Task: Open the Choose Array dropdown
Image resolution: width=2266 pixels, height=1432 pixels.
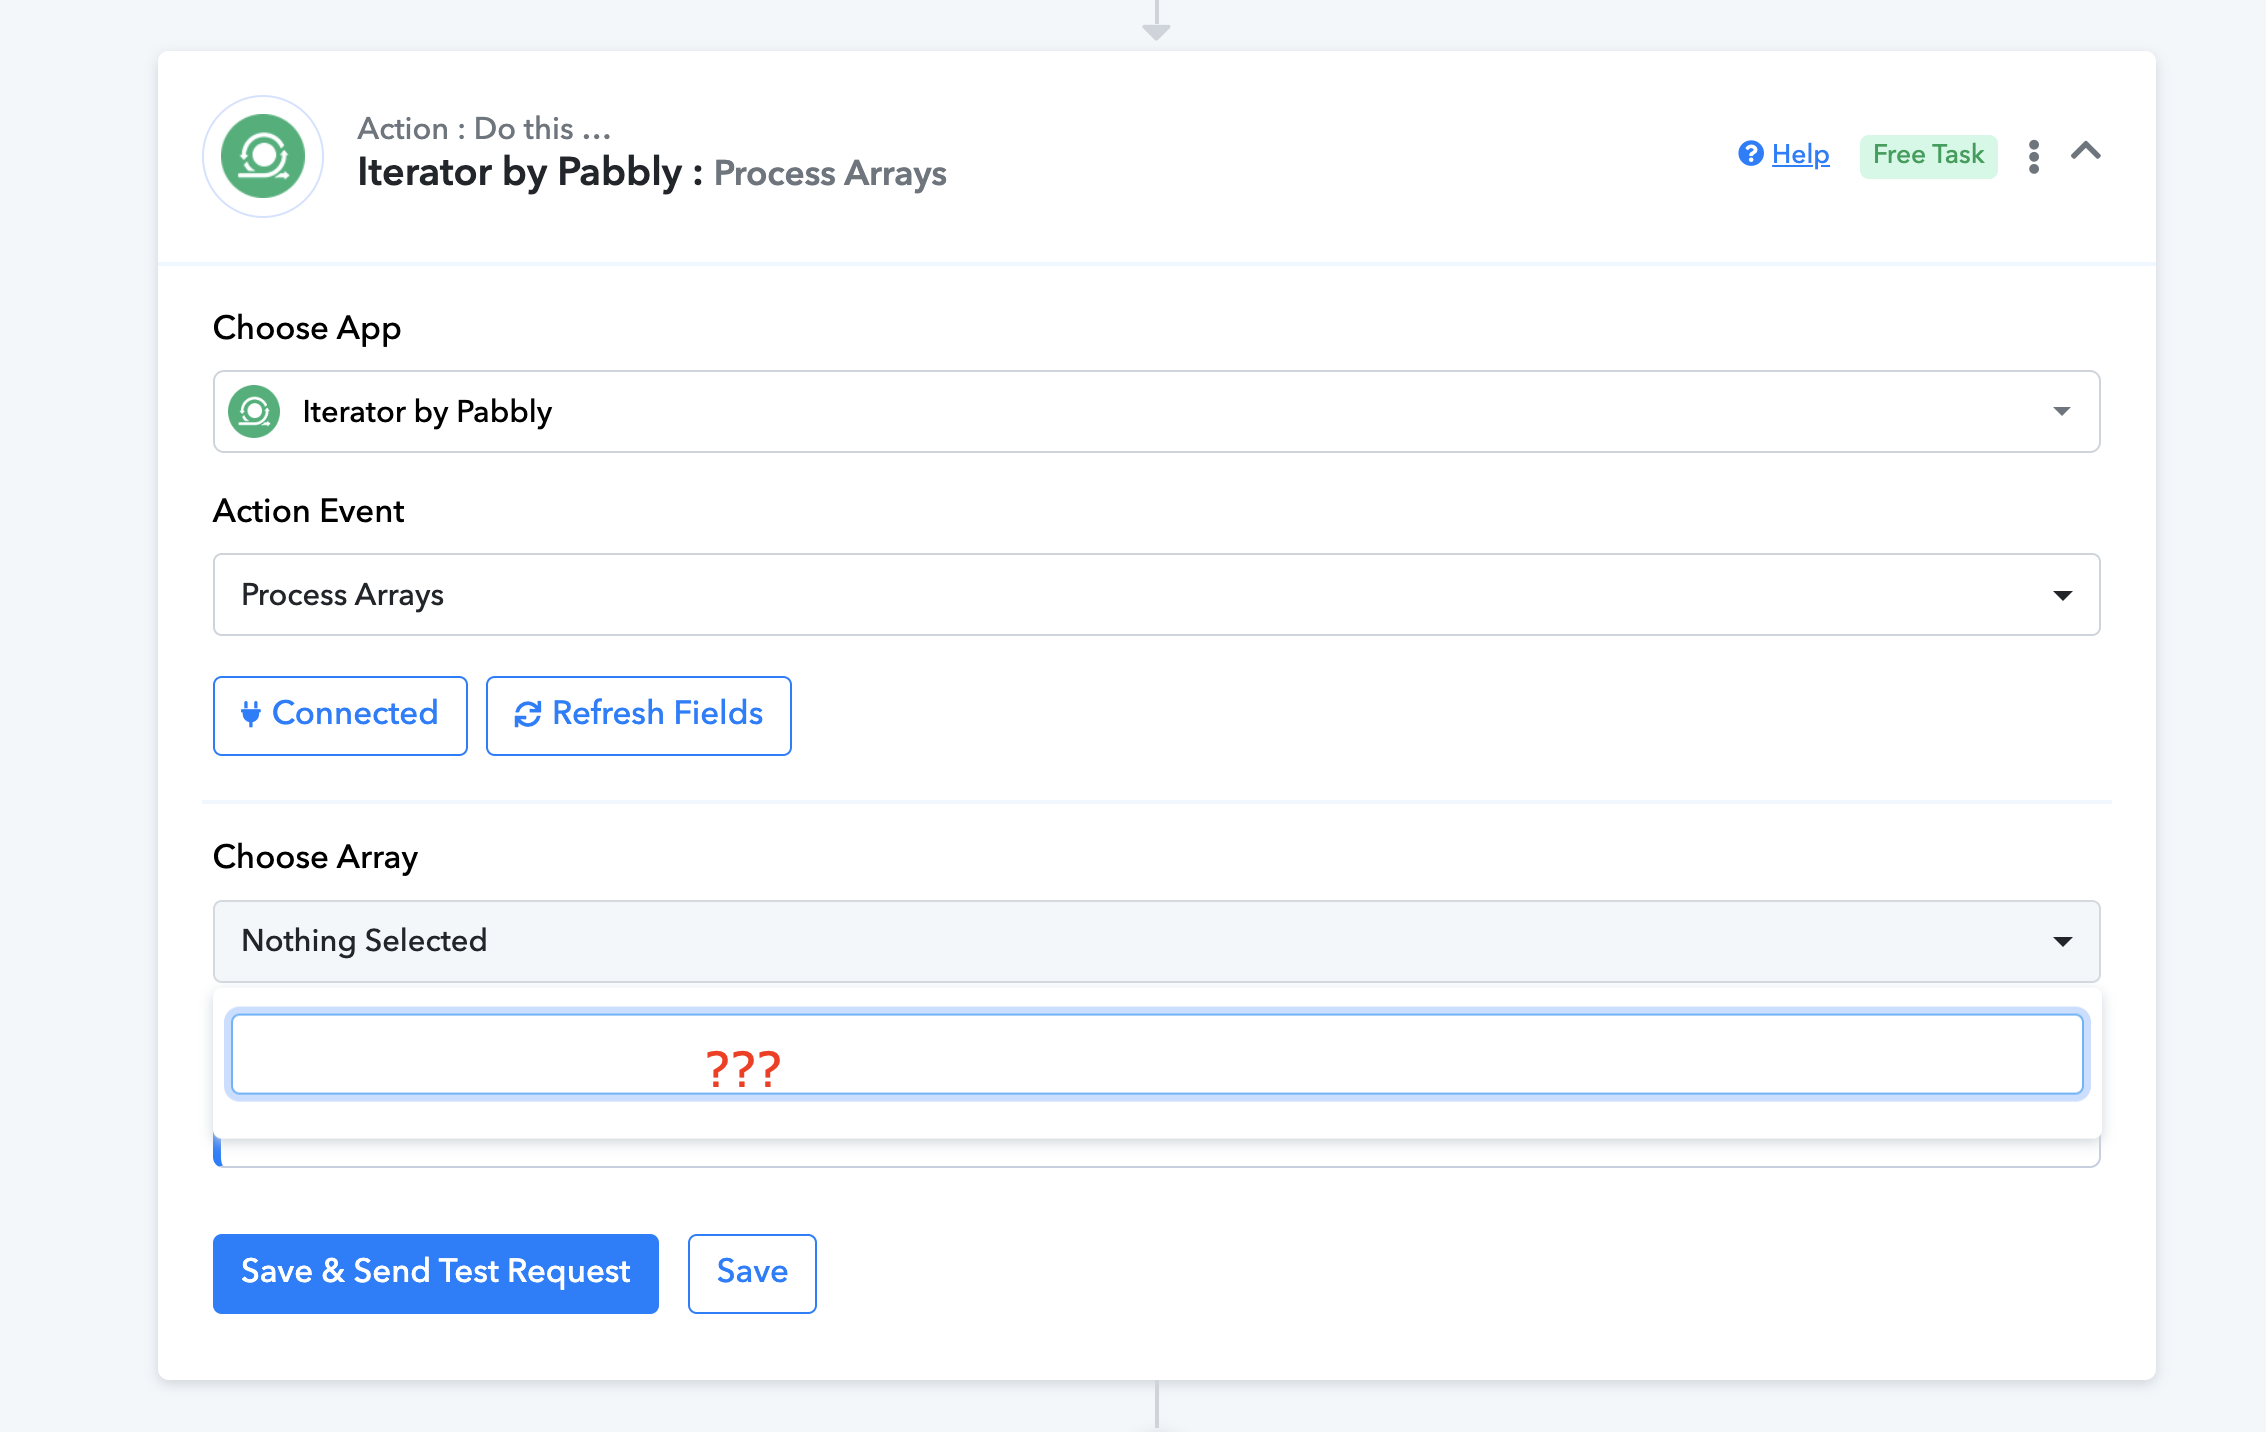Action: pos(1156,941)
